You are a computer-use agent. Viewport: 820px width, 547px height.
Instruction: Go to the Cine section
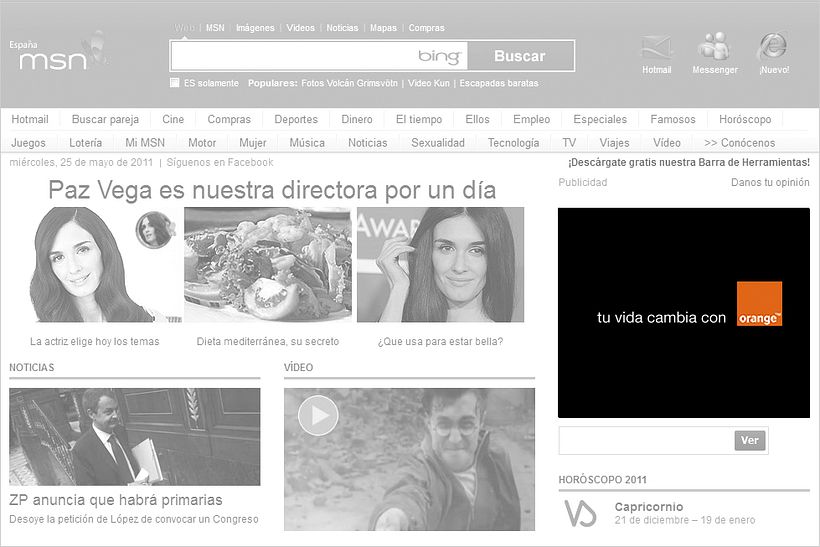173,119
